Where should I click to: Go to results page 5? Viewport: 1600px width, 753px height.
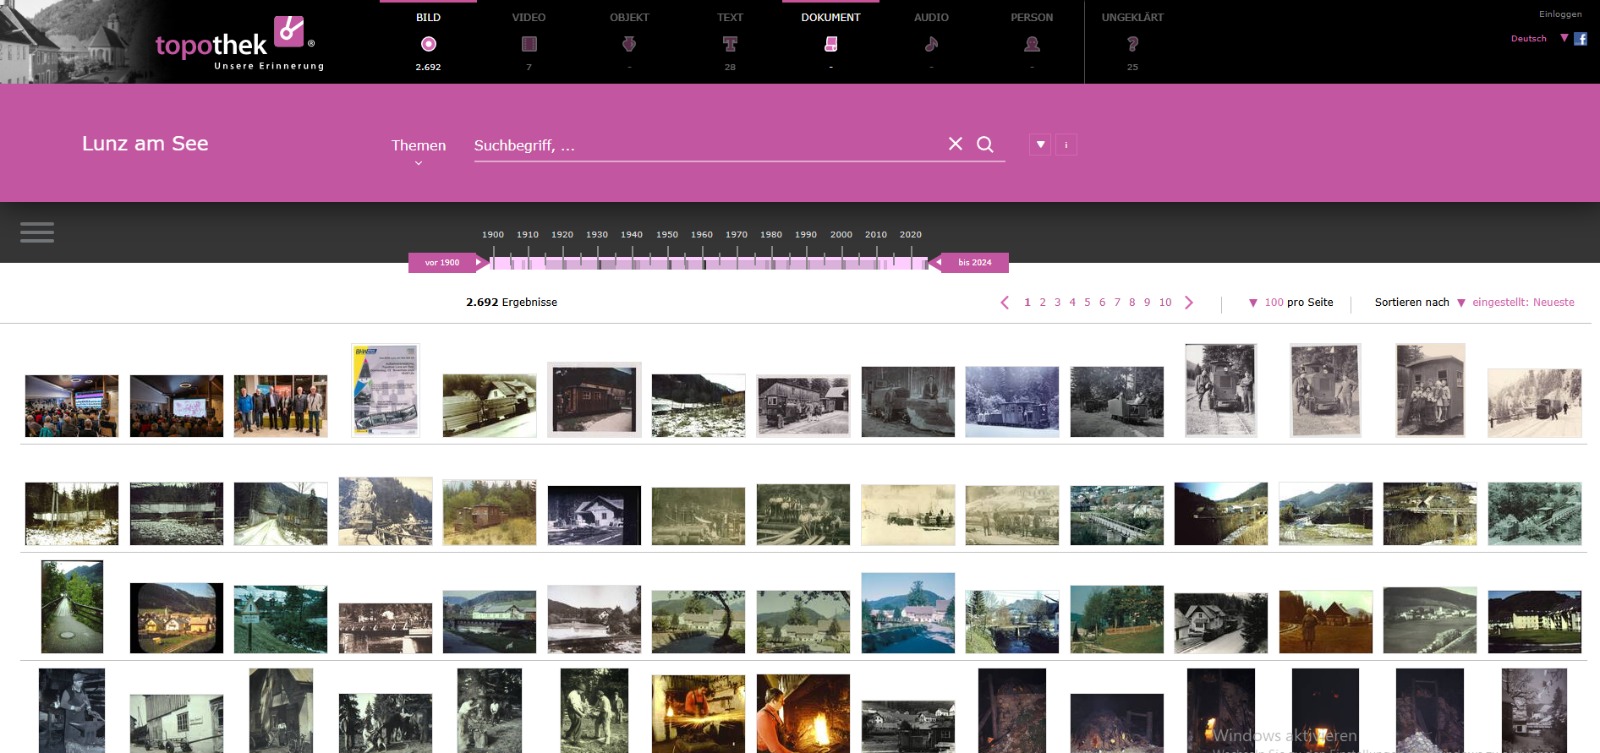pyautogui.click(x=1087, y=302)
